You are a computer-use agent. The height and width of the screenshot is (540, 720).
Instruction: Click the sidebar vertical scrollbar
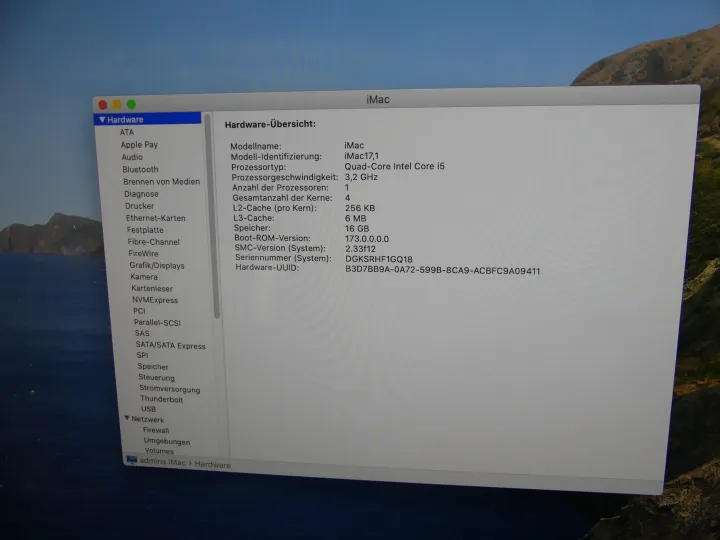click(x=213, y=216)
